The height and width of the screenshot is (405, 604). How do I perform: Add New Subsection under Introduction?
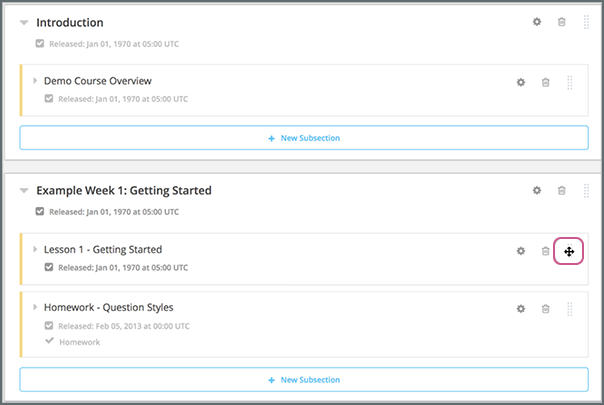coord(304,138)
